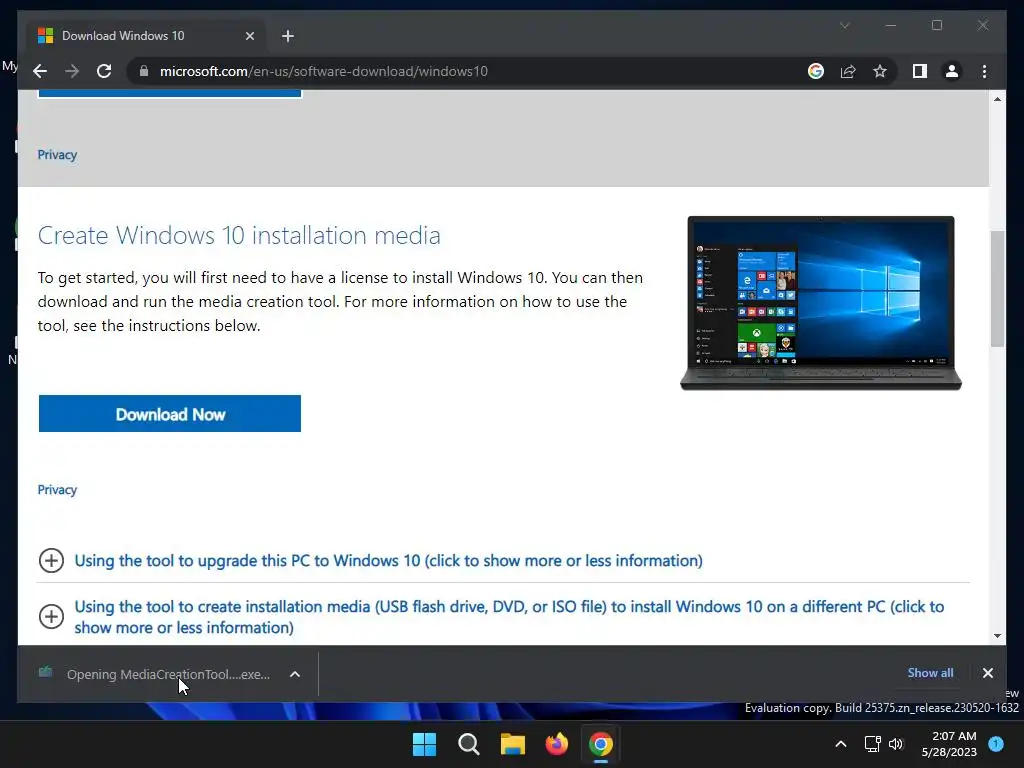Expand upgrade this PC plus icon

click(51, 560)
